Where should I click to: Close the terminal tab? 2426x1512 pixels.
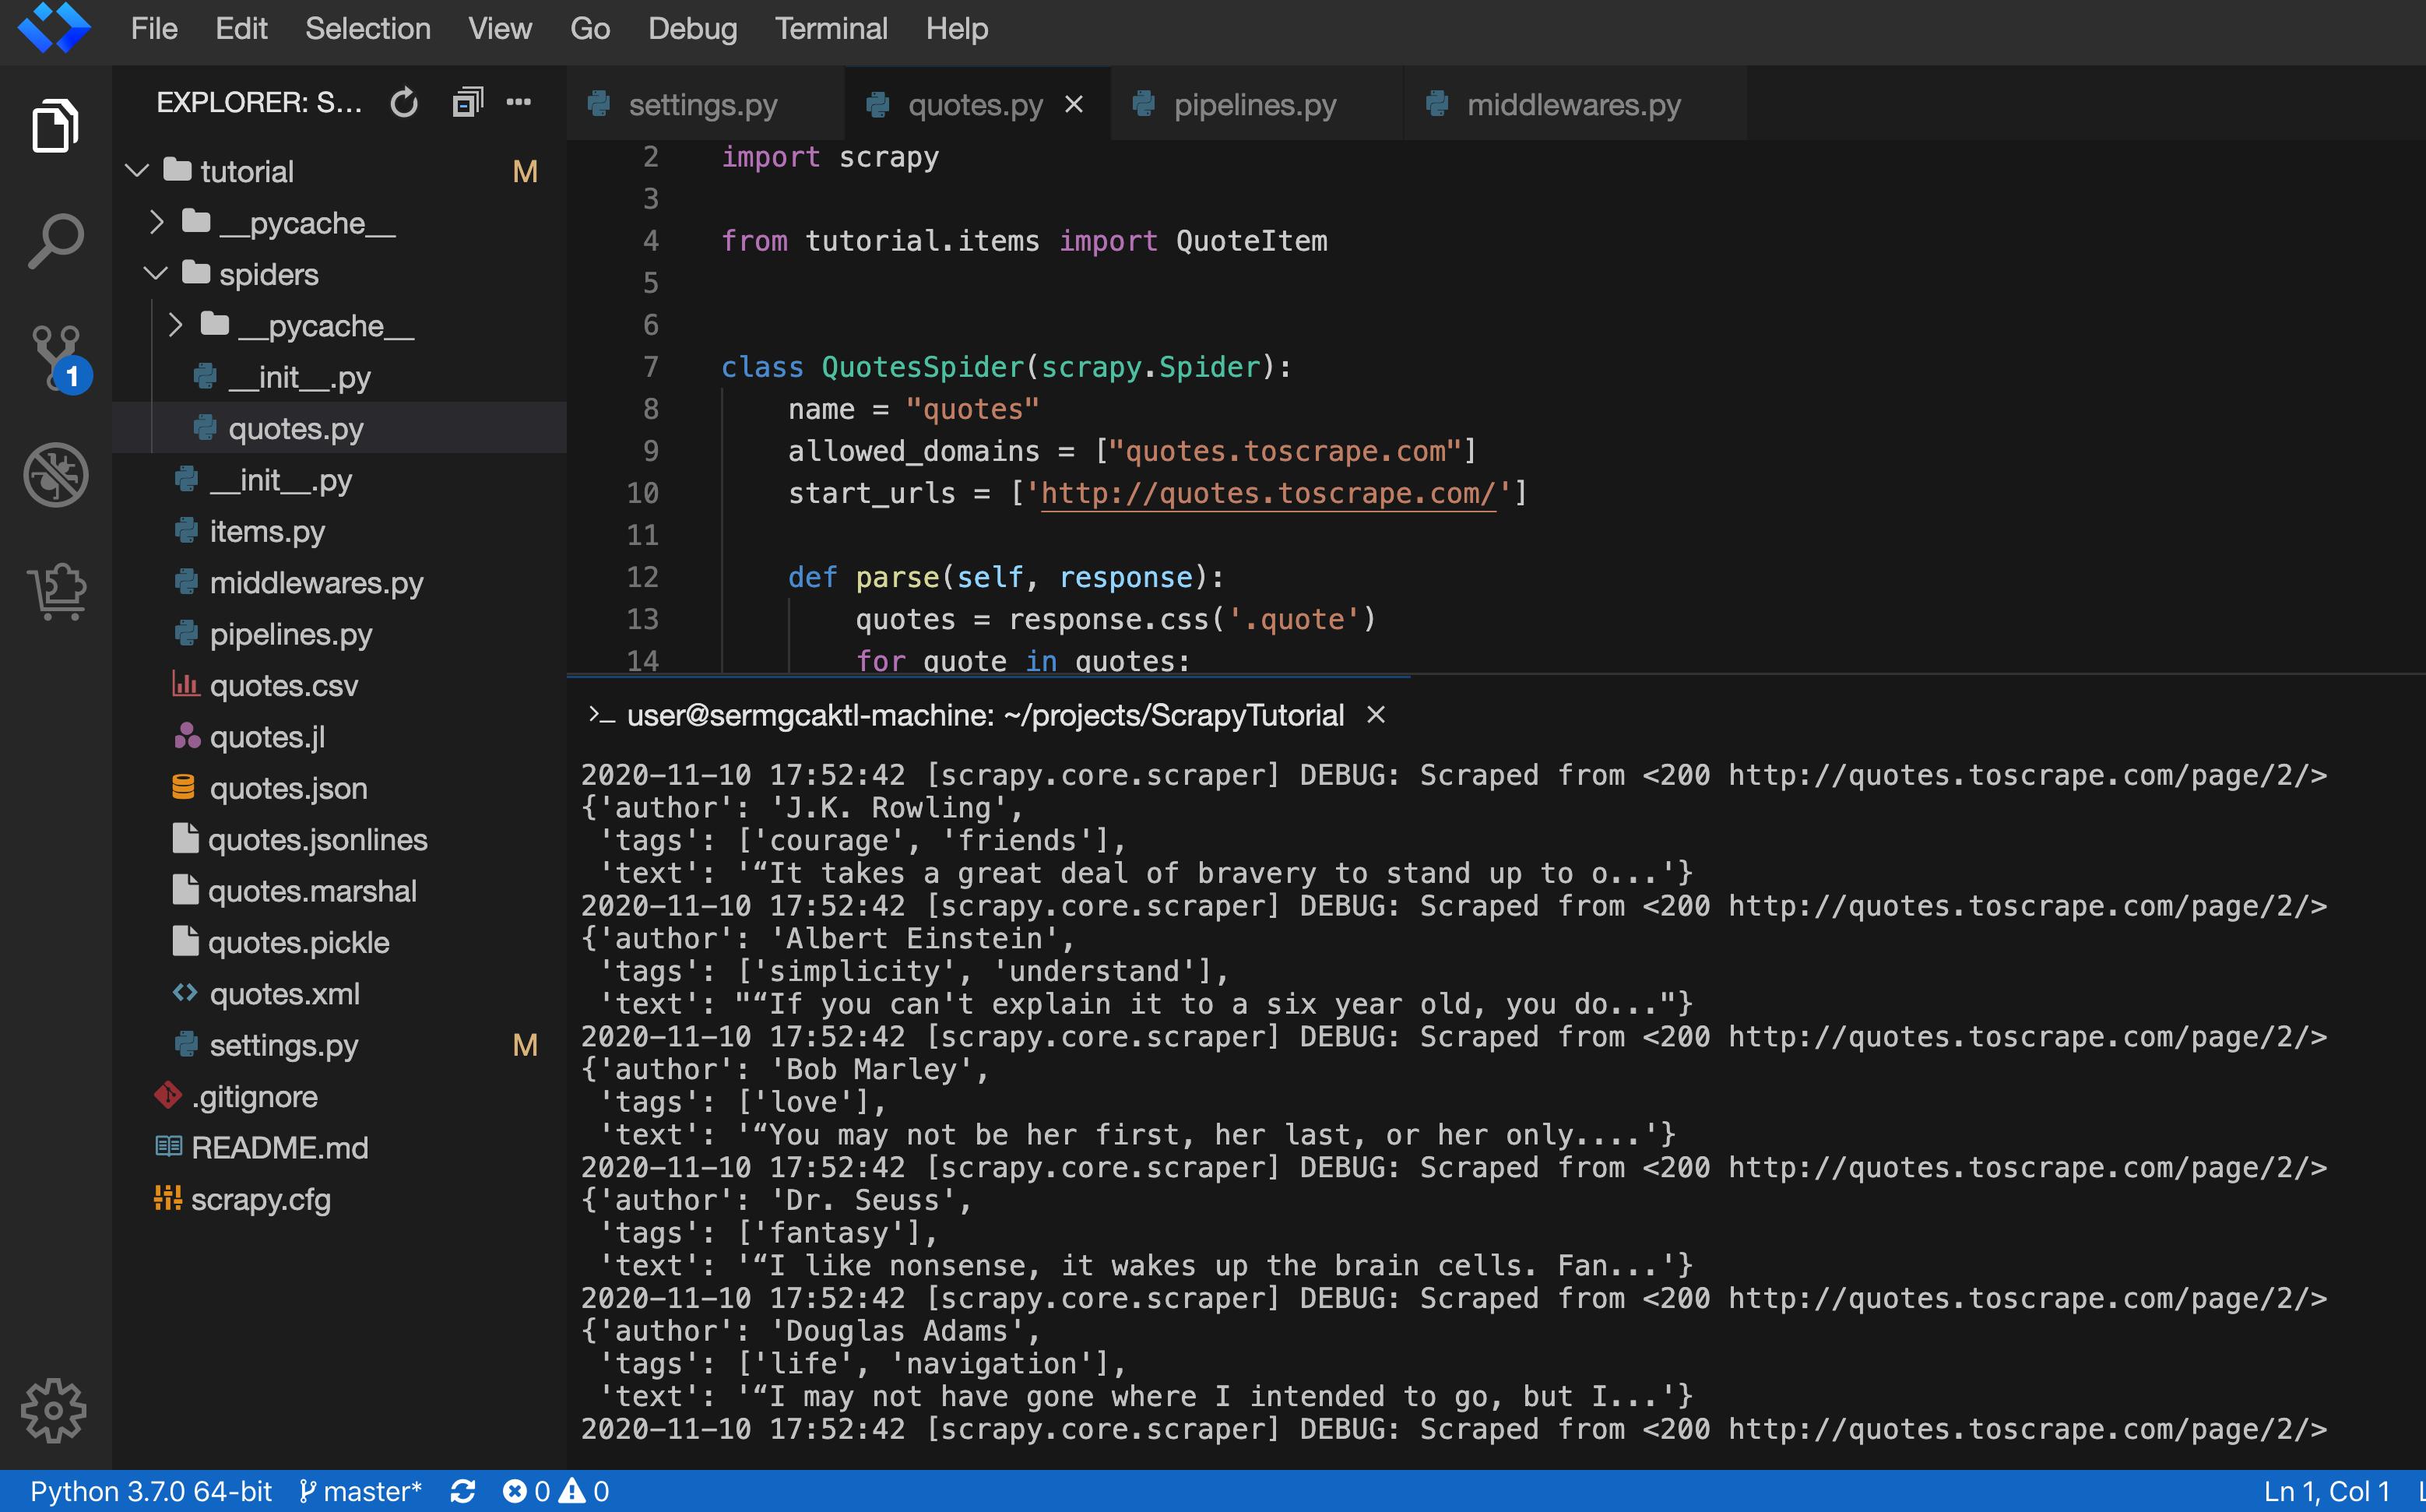pos(1376,715)
